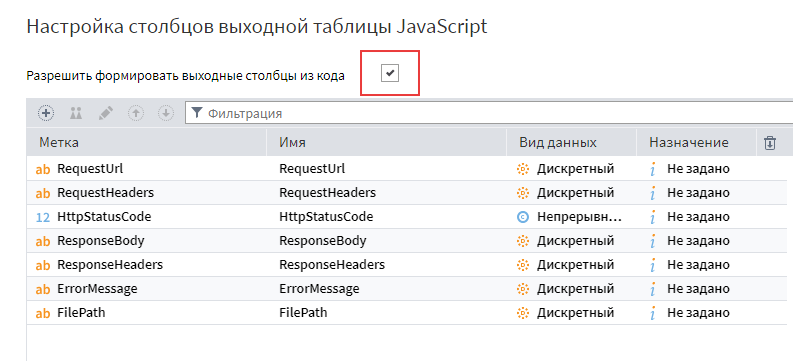Click HttpStatusCode in the Имя column
The height and width of the screenshot is (361, 793).
tap(326, 217)
